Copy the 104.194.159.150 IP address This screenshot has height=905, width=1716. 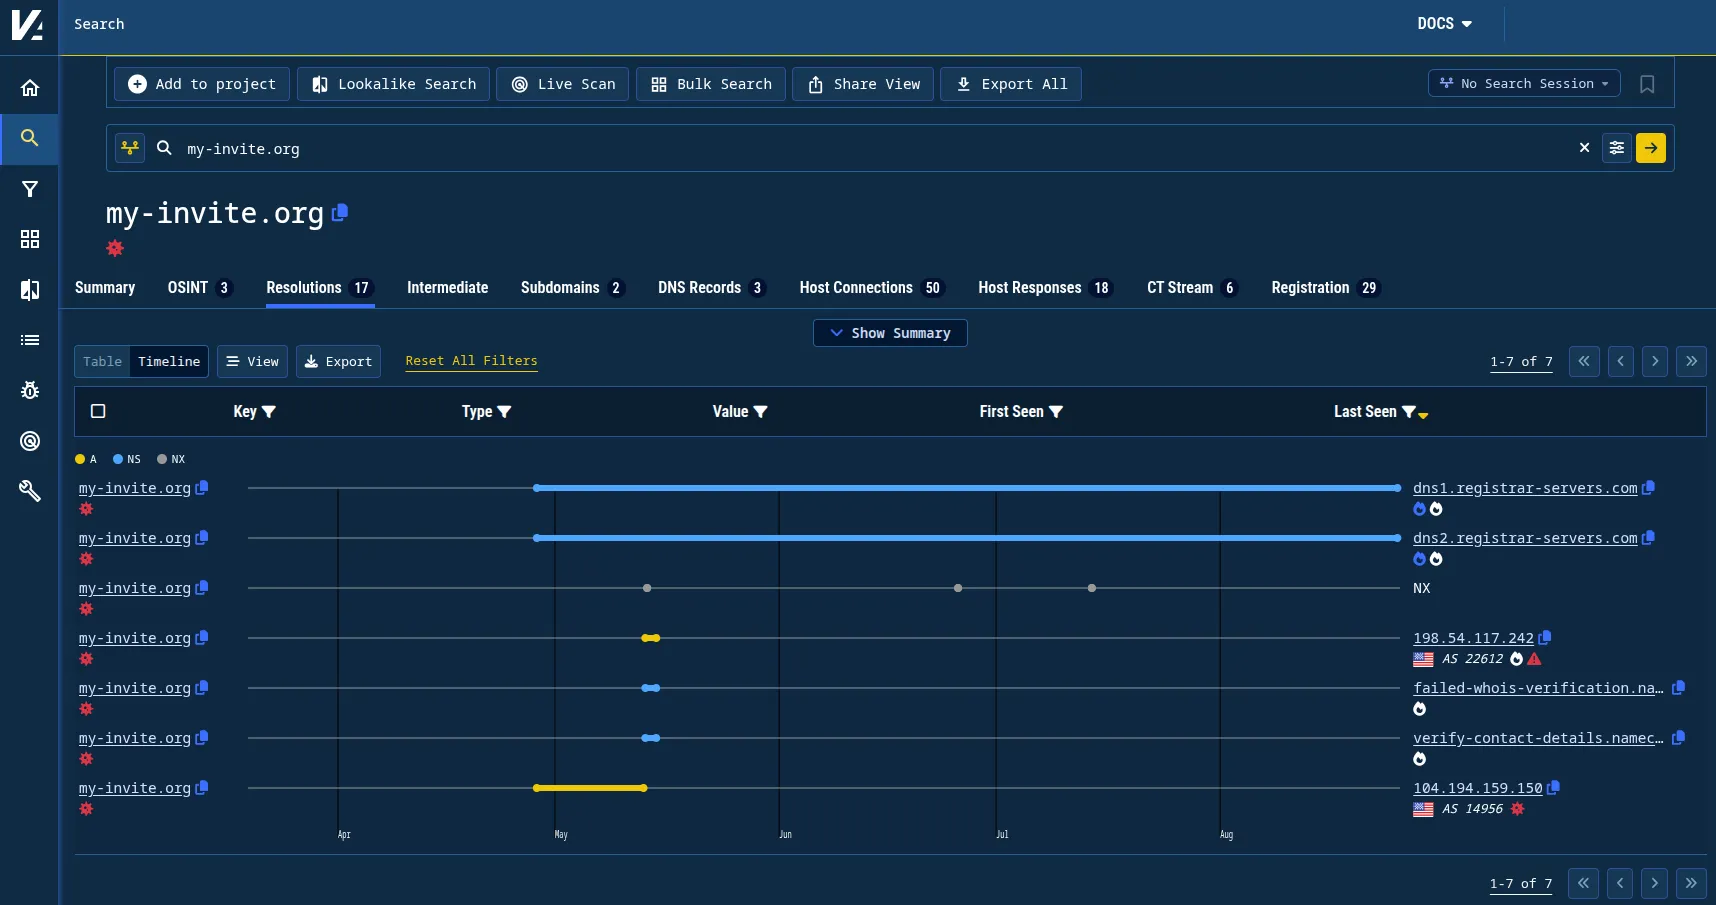pos(1554,788)
